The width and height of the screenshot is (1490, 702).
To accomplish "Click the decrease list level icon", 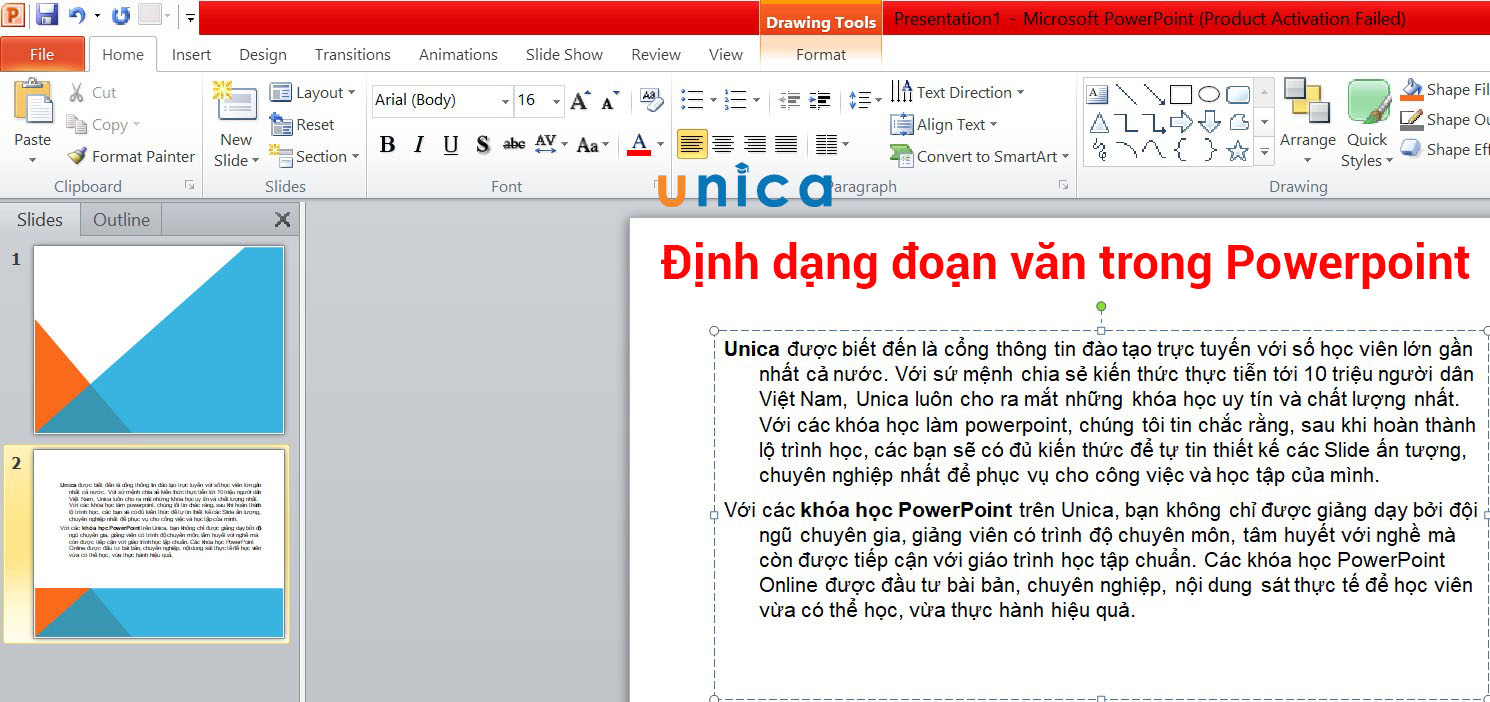I will [x=789, y=100].
